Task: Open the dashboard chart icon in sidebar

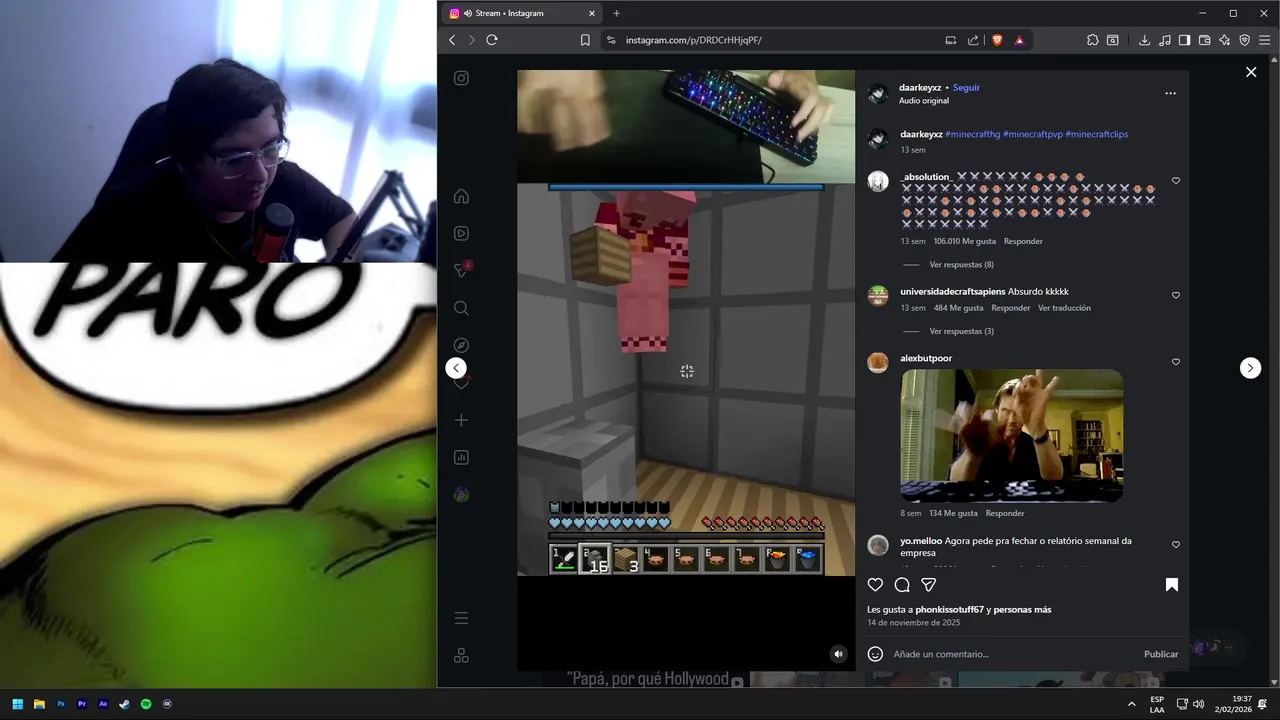Action: click(x=461, y=457)
